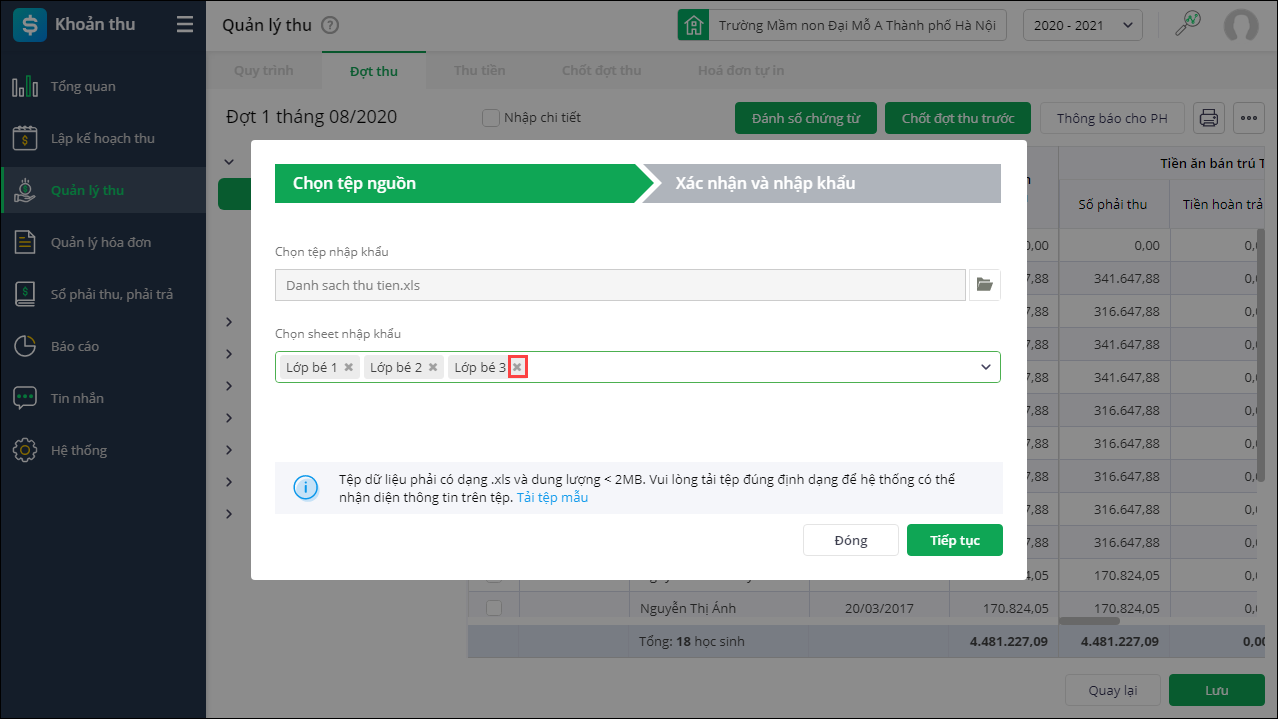Remove the Lớp bé 1 sheet tag
Screen dimensions: 1278x719
click(x=348, y=367)
